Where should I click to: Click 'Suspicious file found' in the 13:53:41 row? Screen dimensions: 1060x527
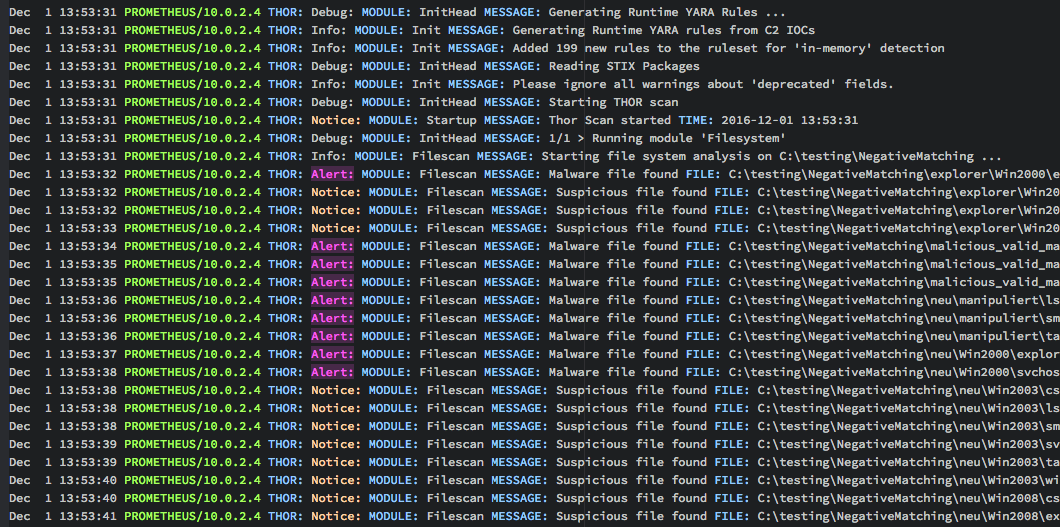pos(631,516)
